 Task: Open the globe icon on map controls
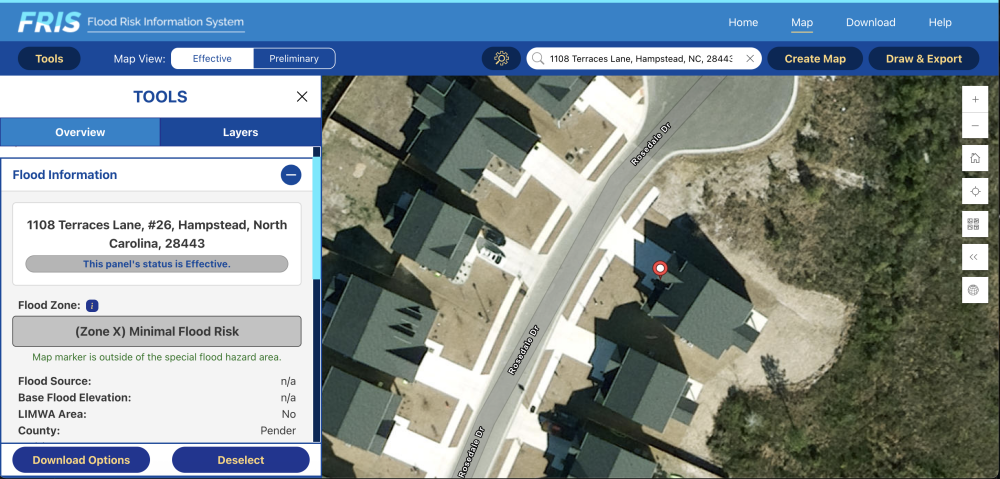tap(975, 290)
